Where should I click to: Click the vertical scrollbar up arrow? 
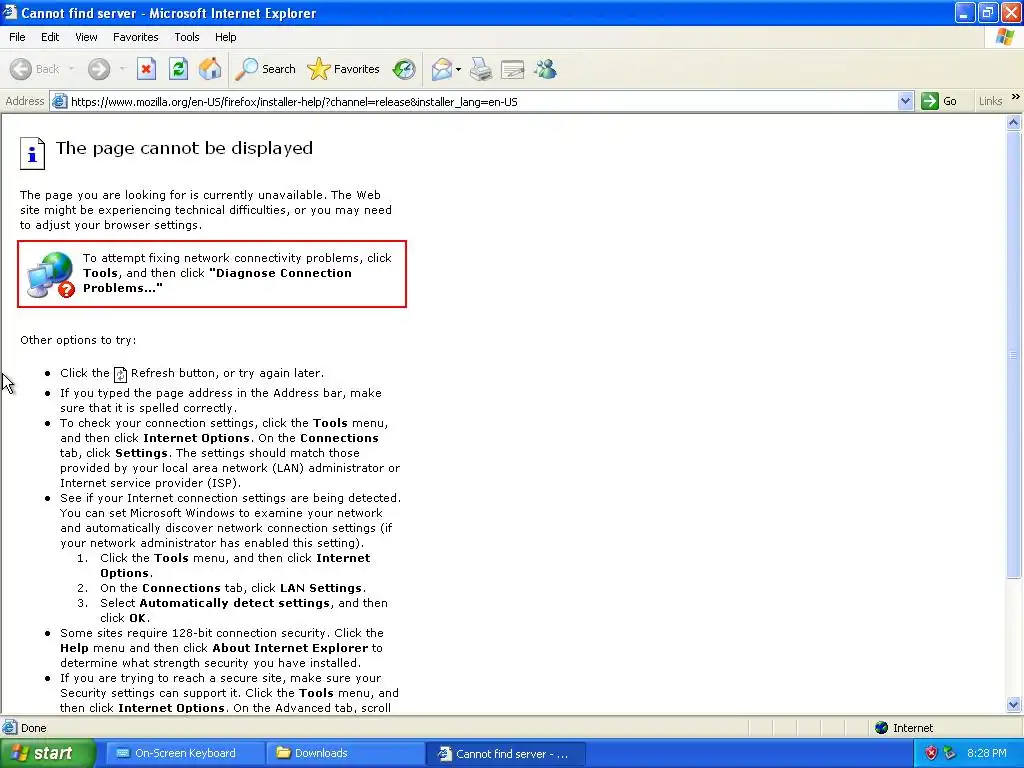coord(1013,122)
